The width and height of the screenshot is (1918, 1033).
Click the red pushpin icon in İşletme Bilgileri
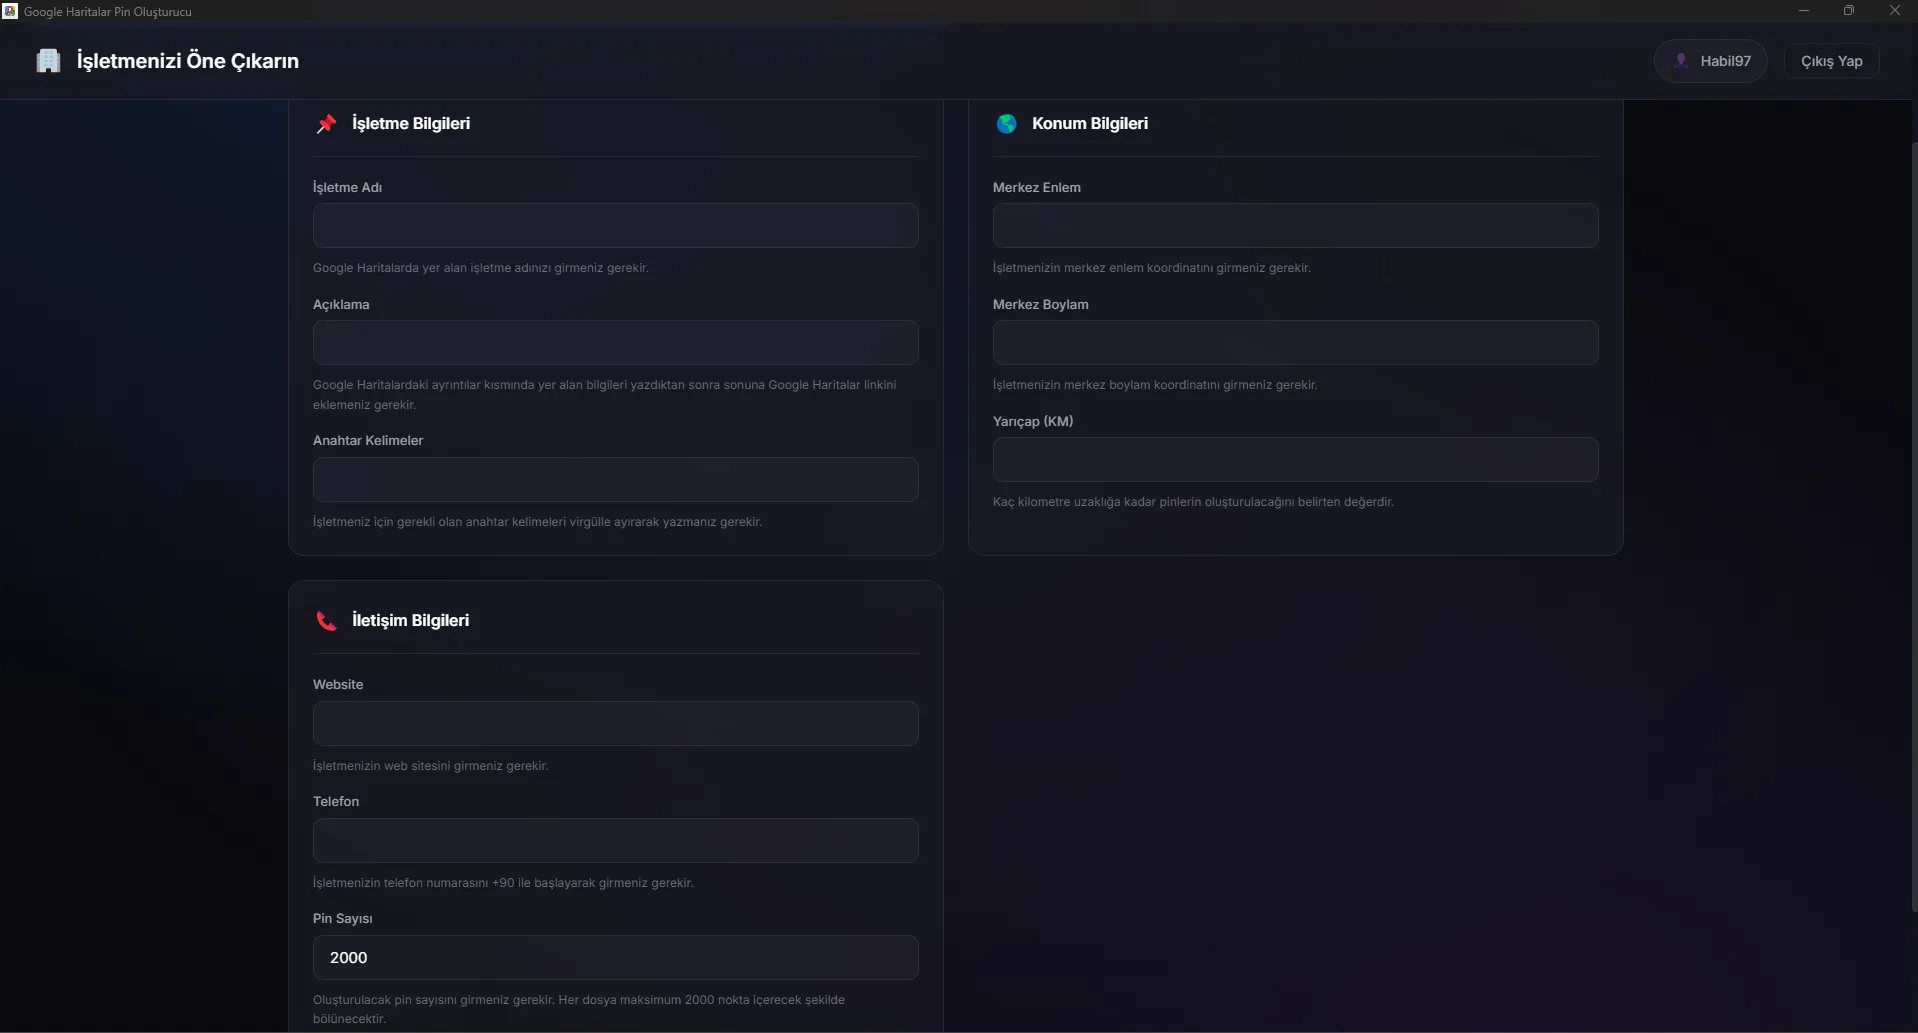326,124
